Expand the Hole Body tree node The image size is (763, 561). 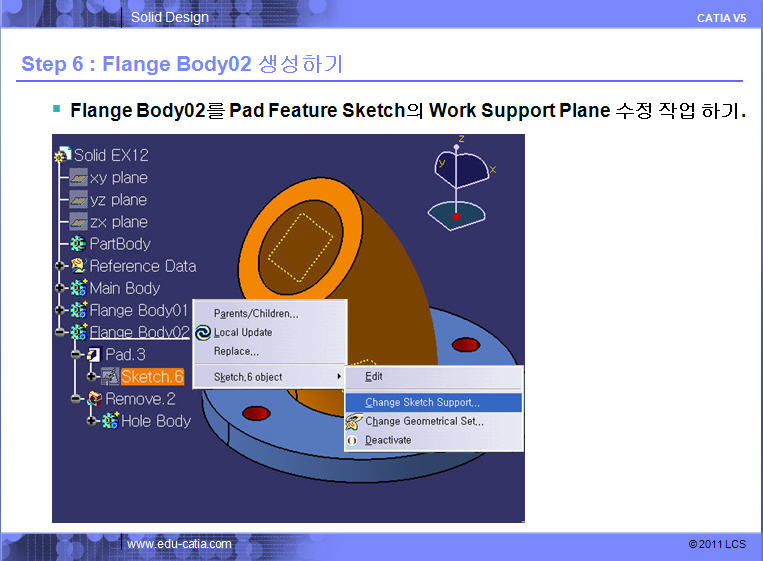pos(92,421)
